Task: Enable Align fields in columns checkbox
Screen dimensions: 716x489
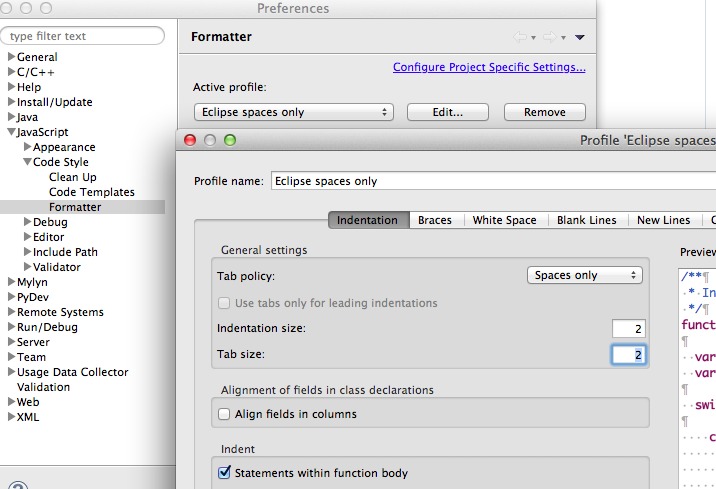Action: pyautogui.click(x=224, y=413)
